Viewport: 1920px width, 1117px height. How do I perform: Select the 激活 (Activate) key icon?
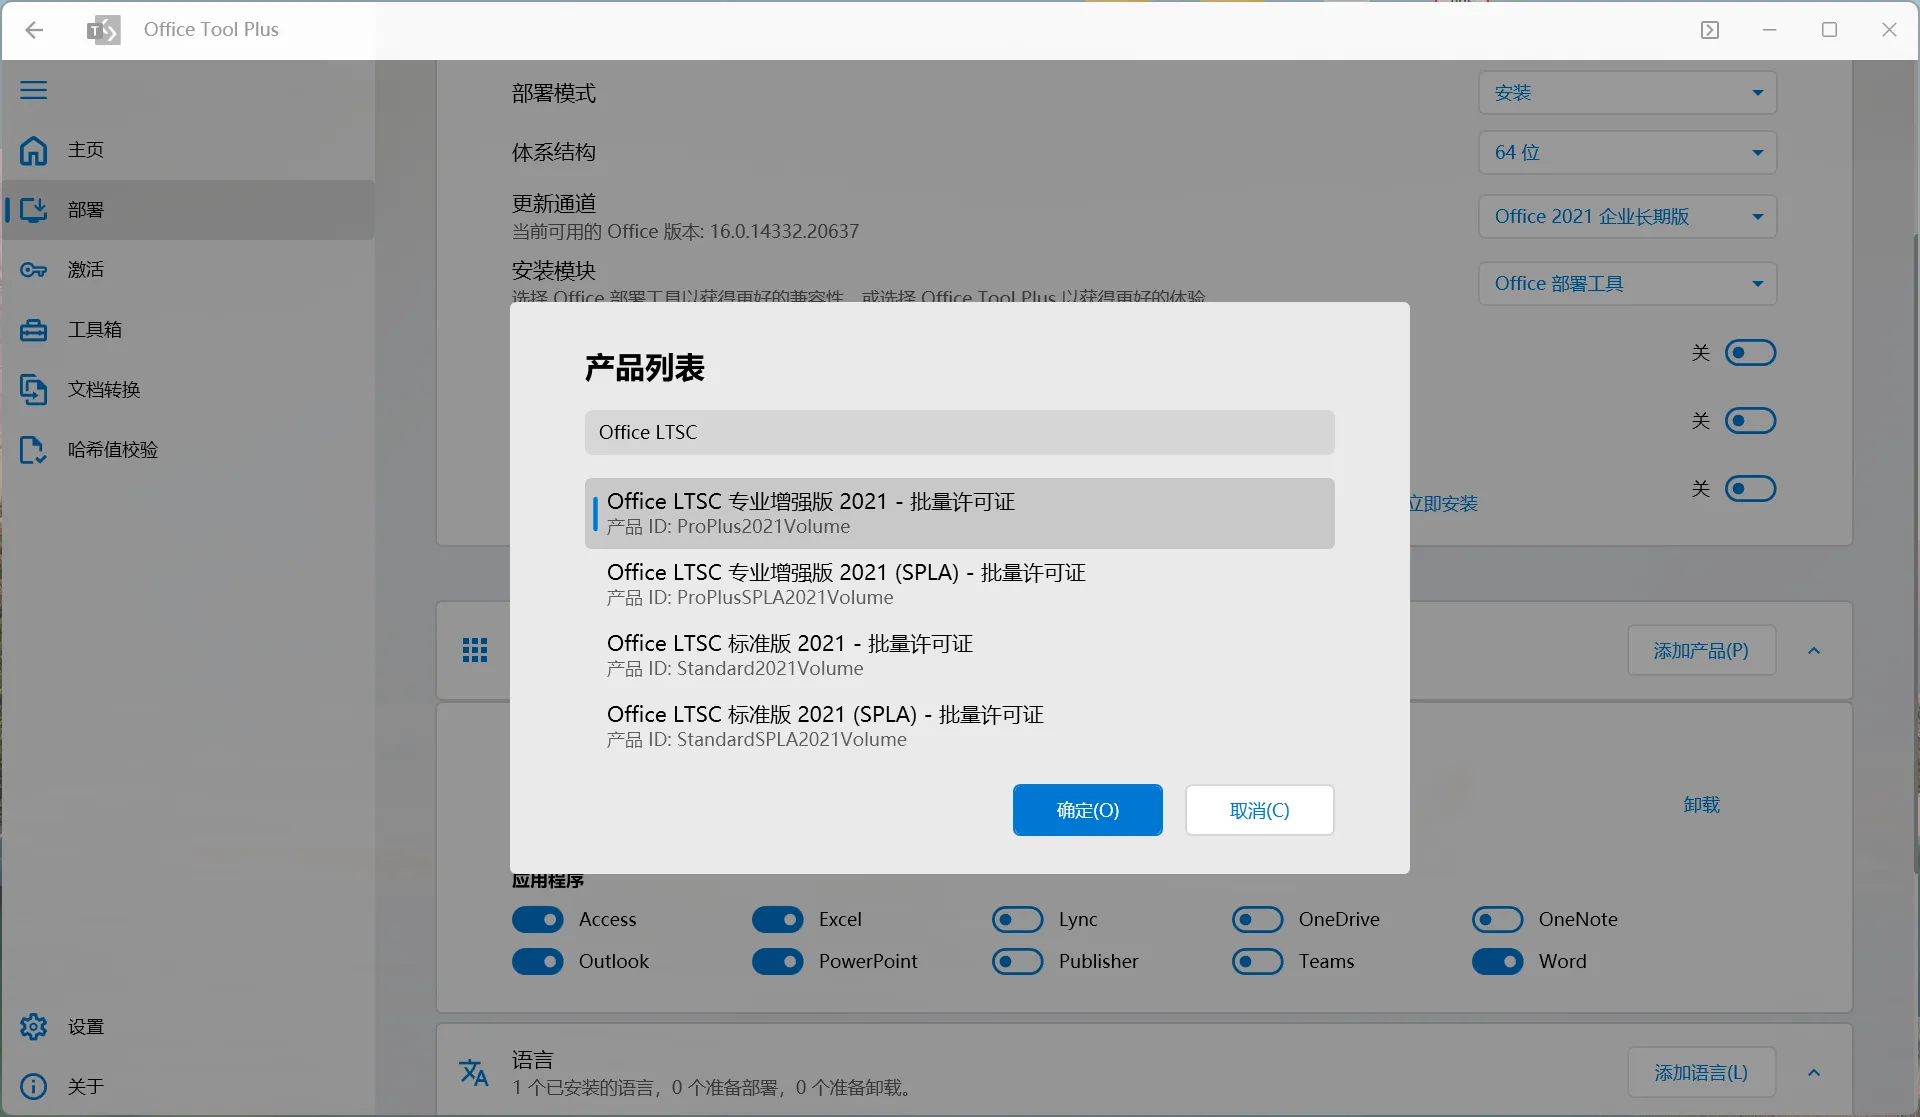click(33, 269)
